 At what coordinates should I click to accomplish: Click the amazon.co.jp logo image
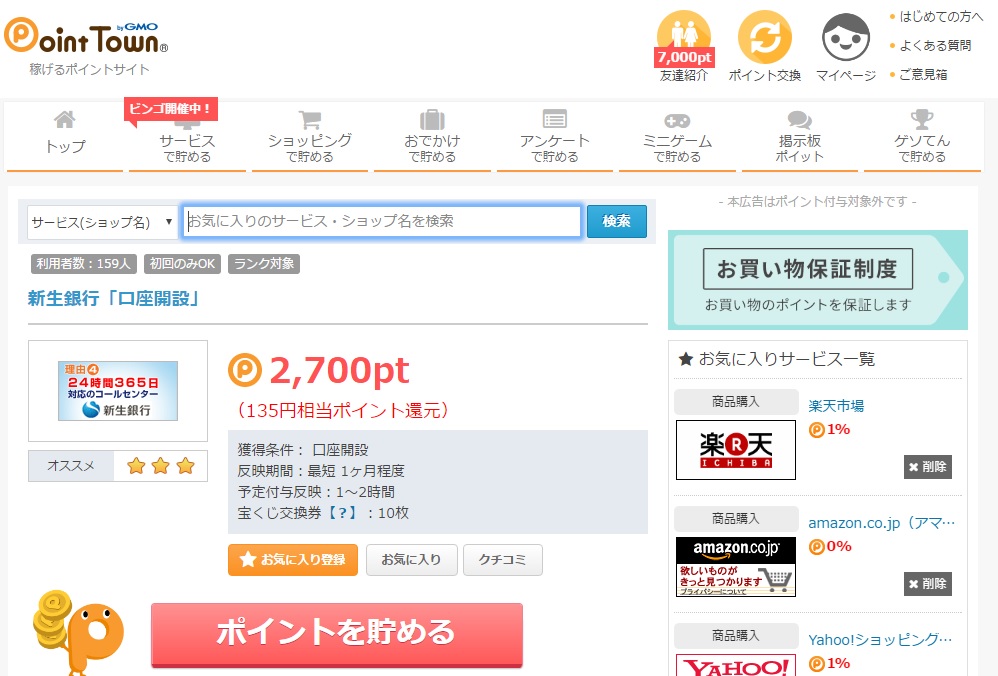[x=736, y=567]
